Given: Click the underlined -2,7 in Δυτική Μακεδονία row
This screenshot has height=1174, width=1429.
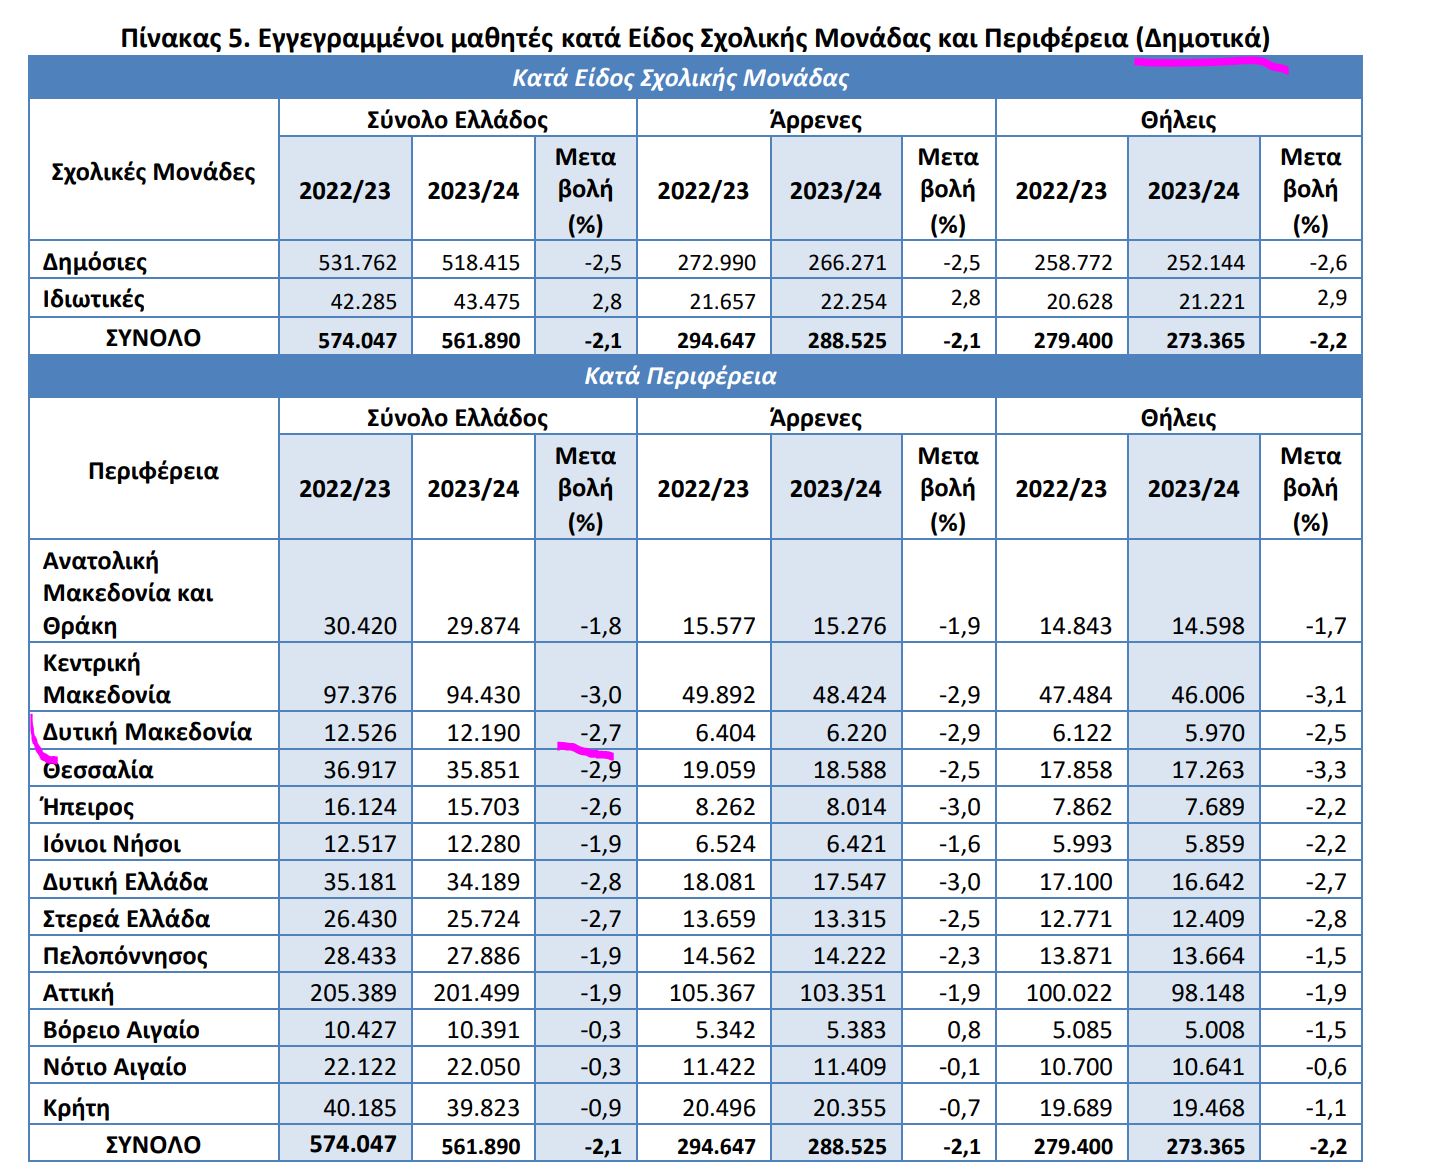Looking at the screenshot, I should tap(600, 733).
